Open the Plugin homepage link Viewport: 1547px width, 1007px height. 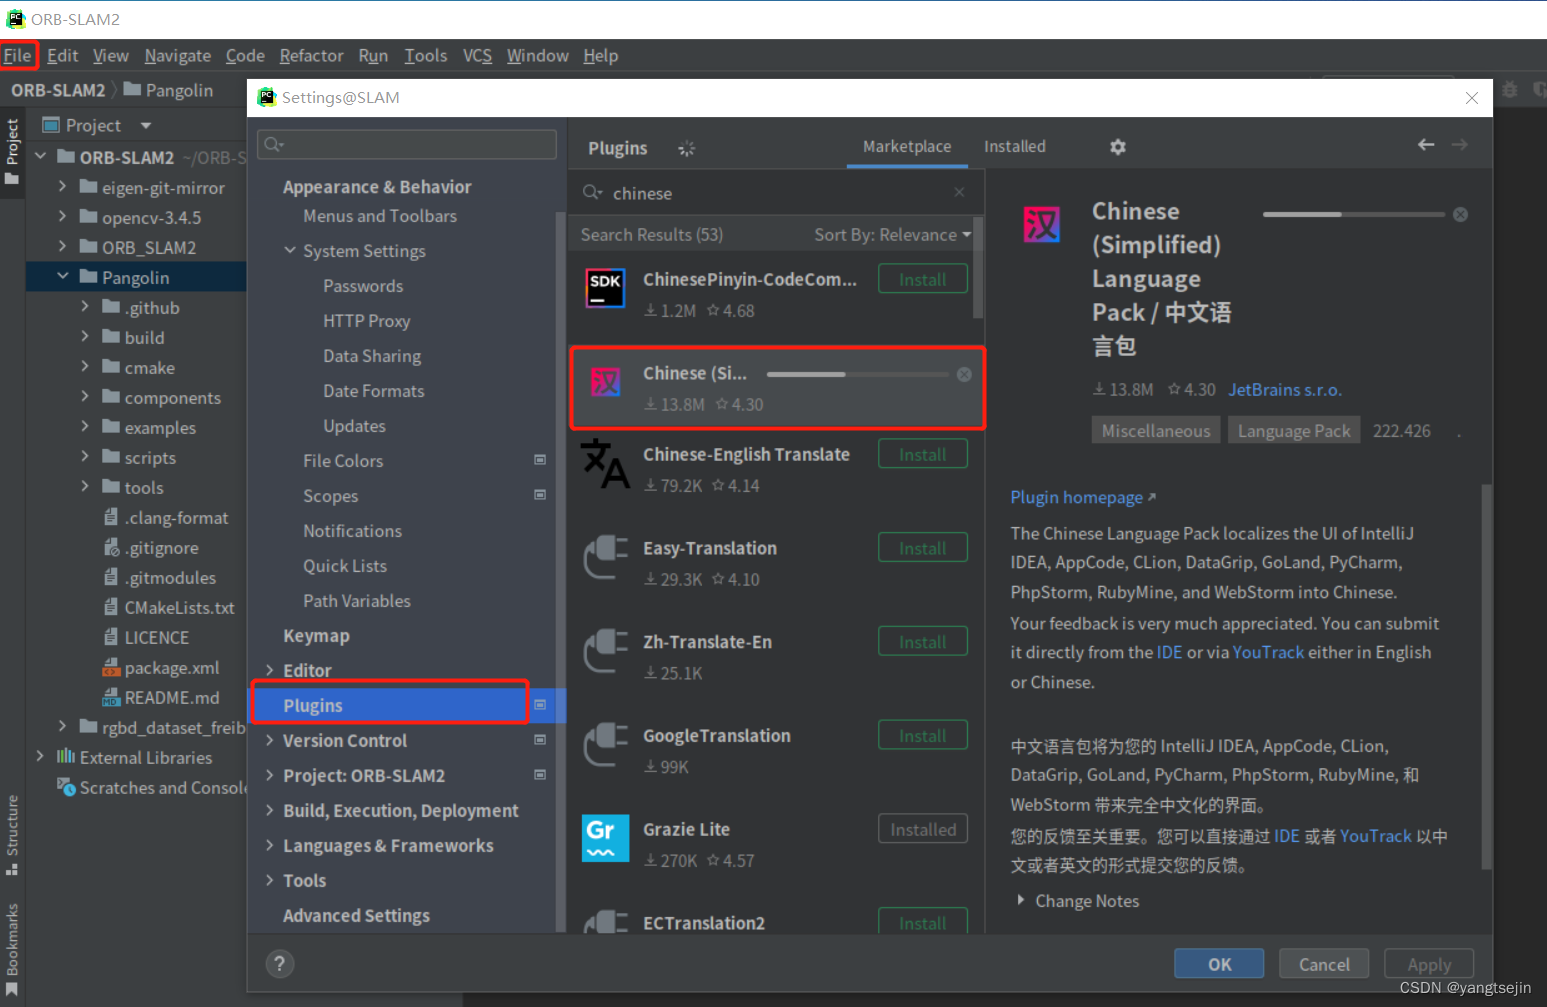click(x=1082, y=497)
